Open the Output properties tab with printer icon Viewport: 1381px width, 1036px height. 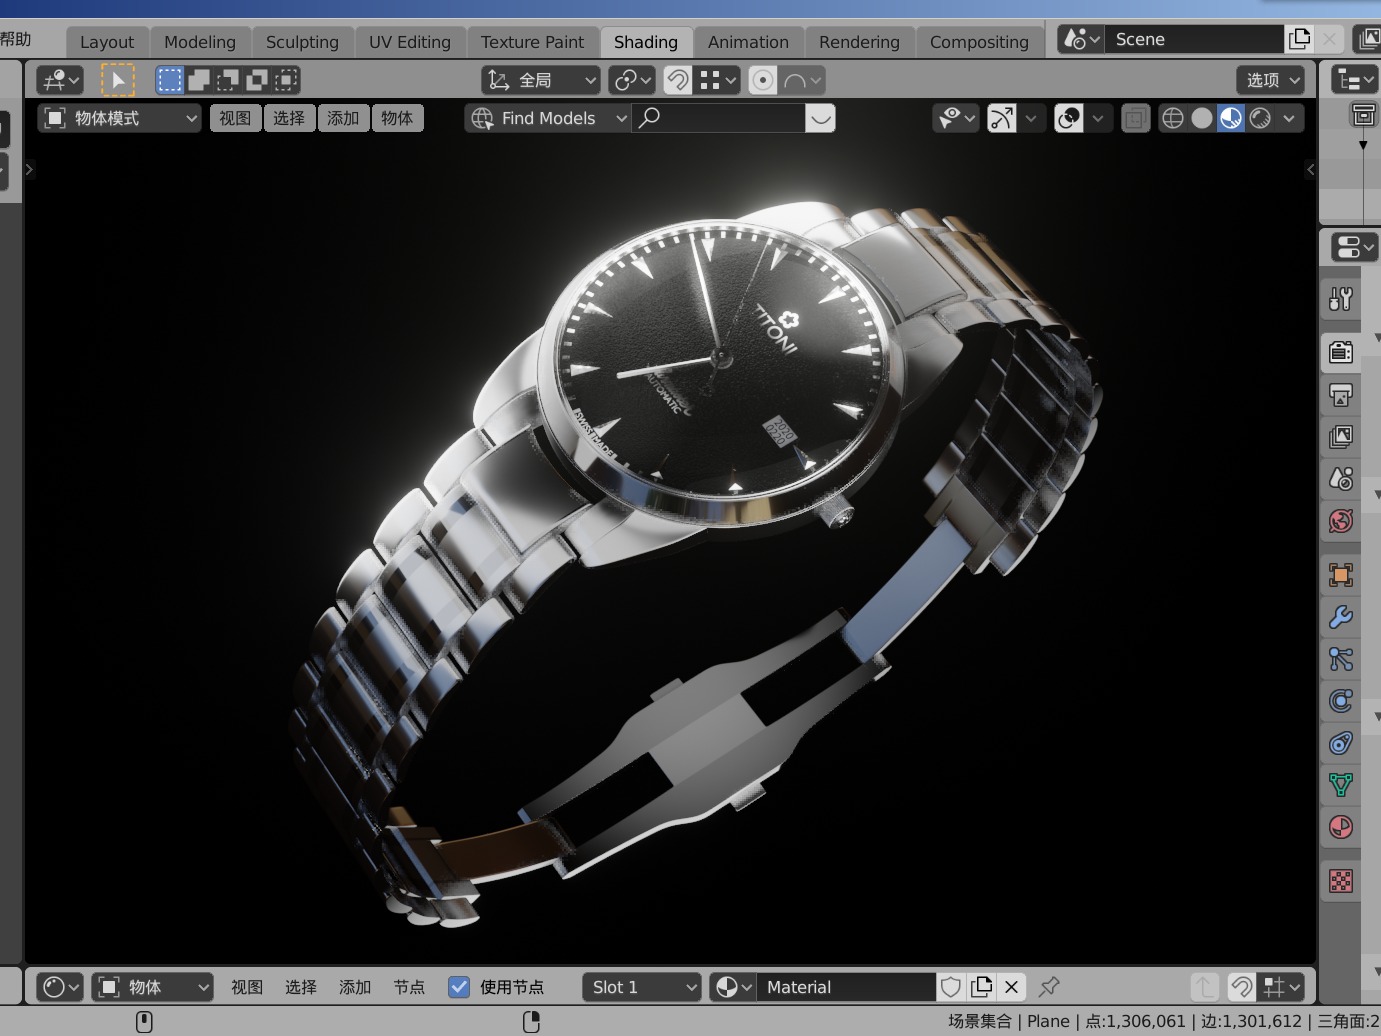(x=1341, y=394)
